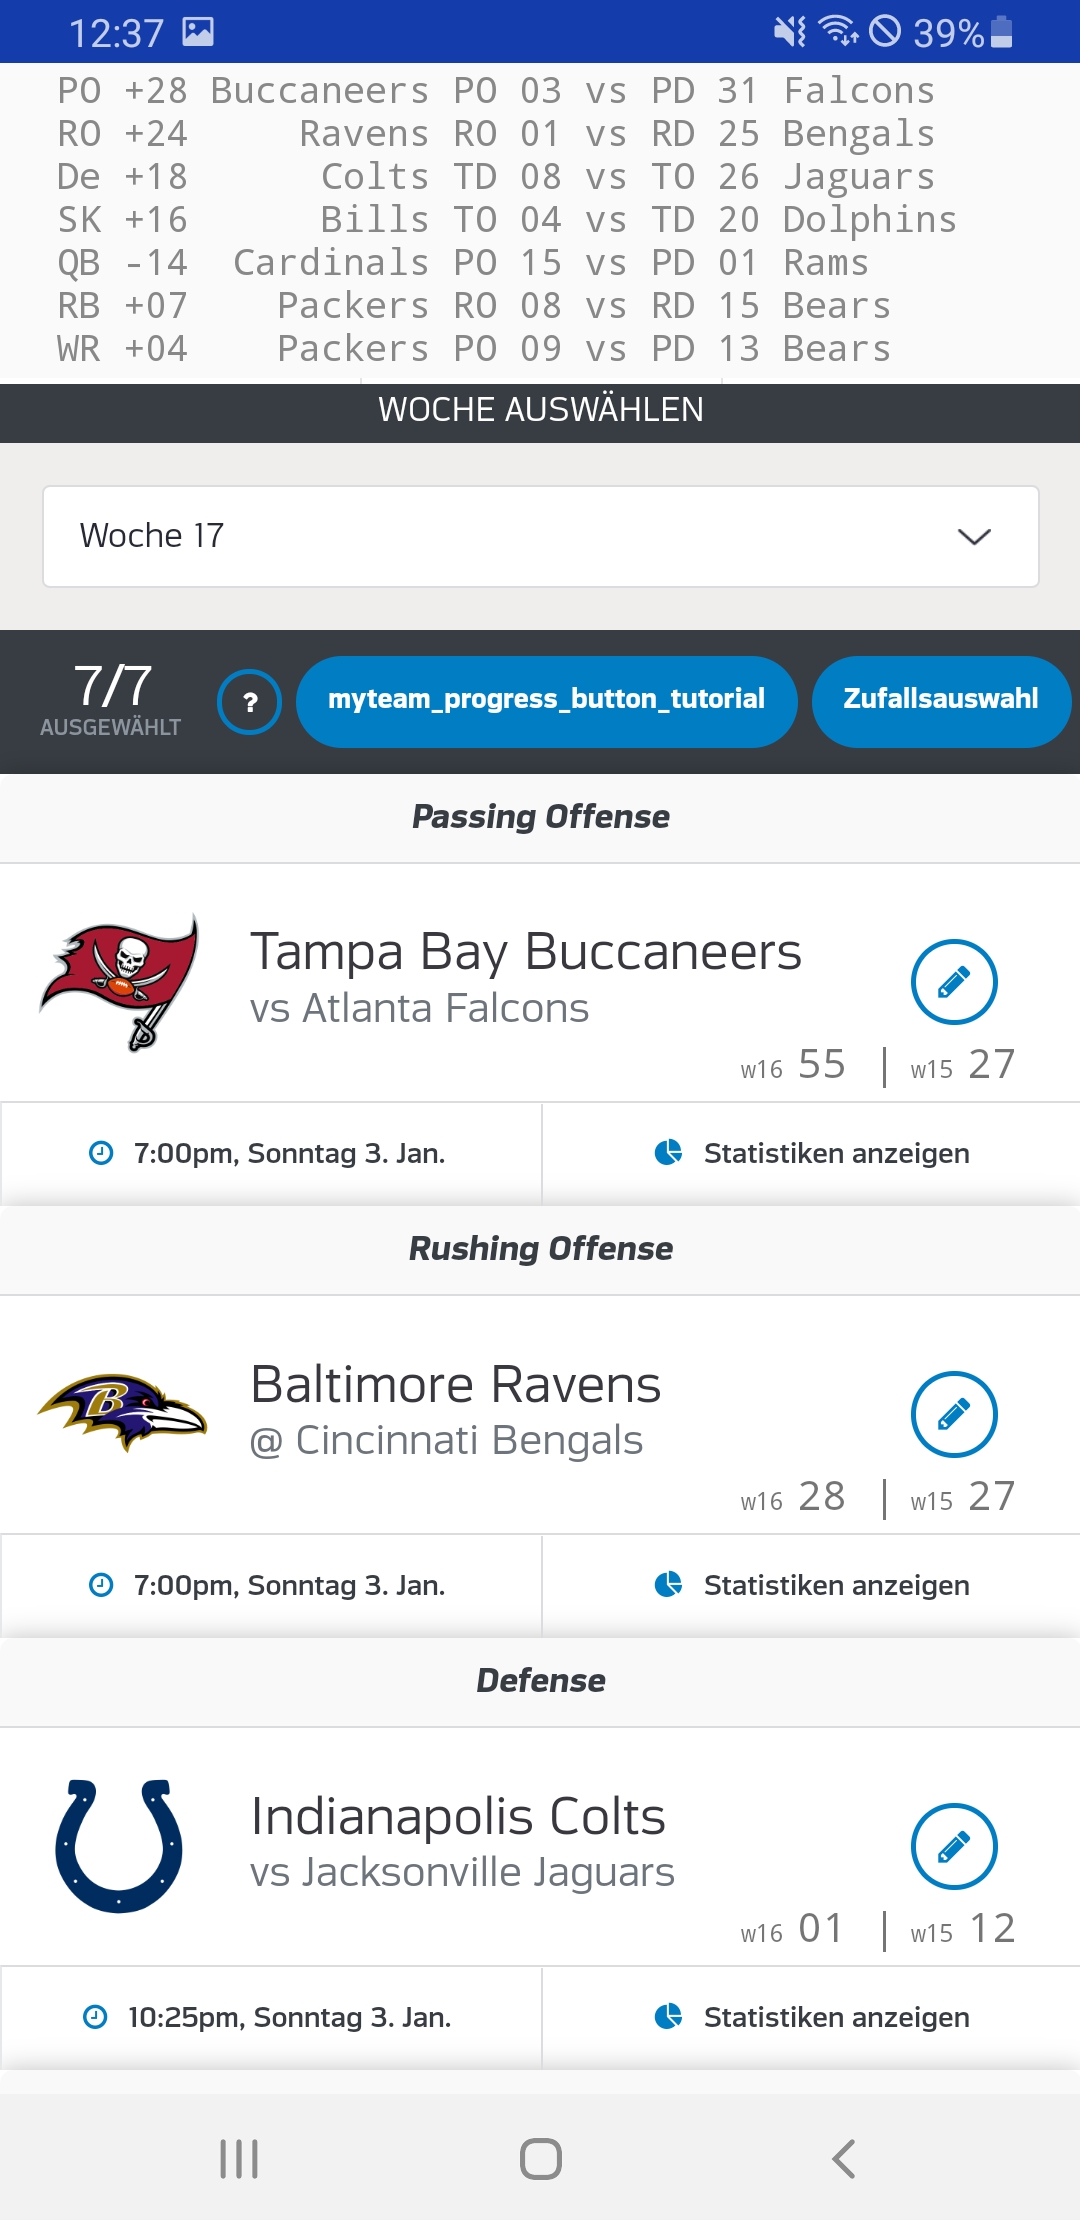Screen dimensions: 1080x2220
Task: Tap the pencil icon for Indianapolis Colts
Action: [x=954, y=1846]
